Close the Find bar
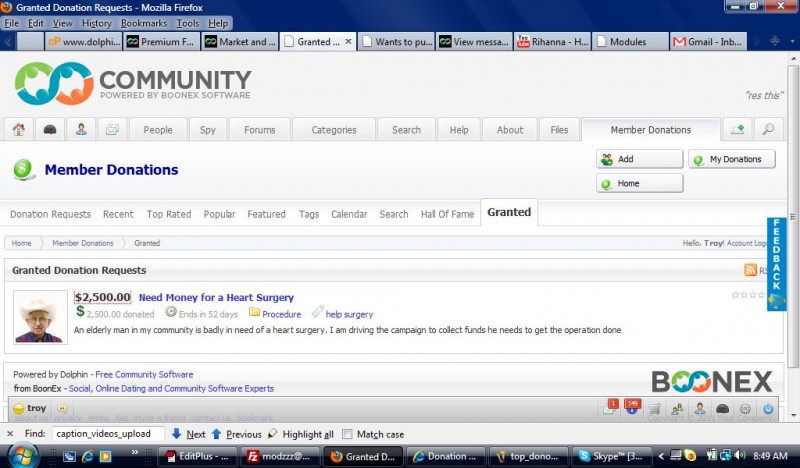Viewport: 800px width, 468px height. pos(10,434)
